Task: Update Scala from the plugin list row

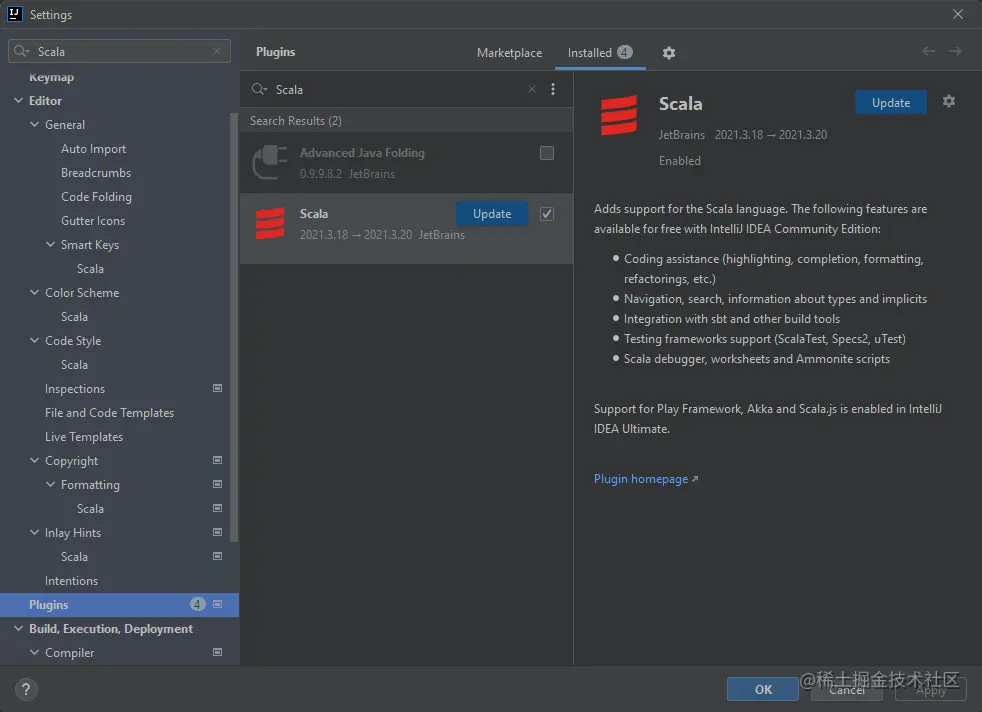Action: [492, 214]
